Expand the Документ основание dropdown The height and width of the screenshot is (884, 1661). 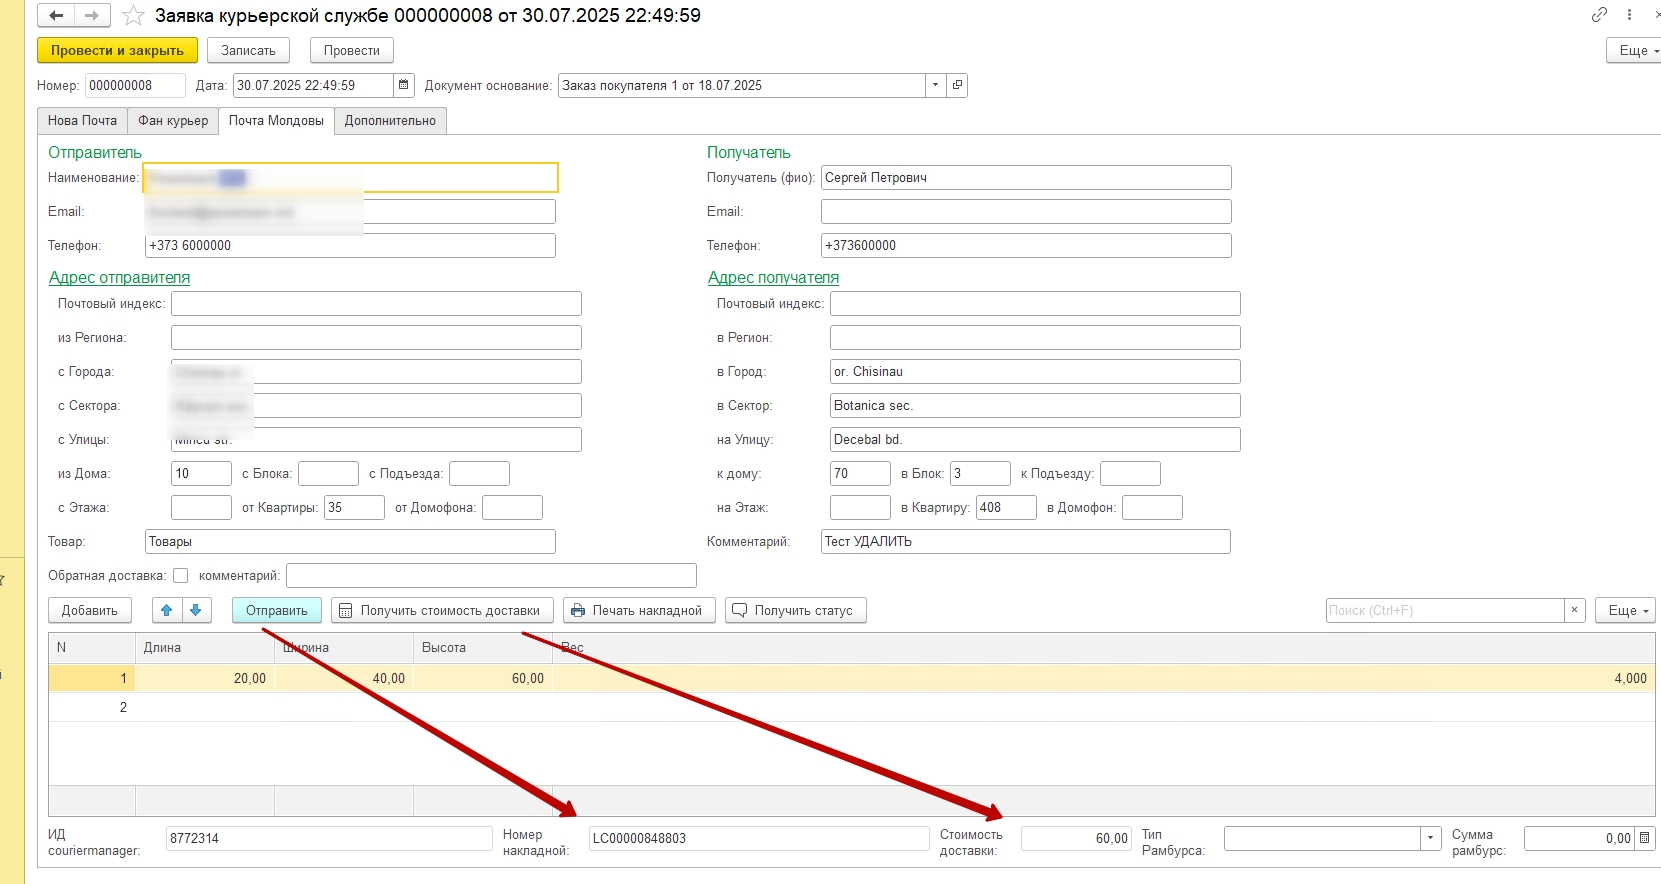pos(935,85)
